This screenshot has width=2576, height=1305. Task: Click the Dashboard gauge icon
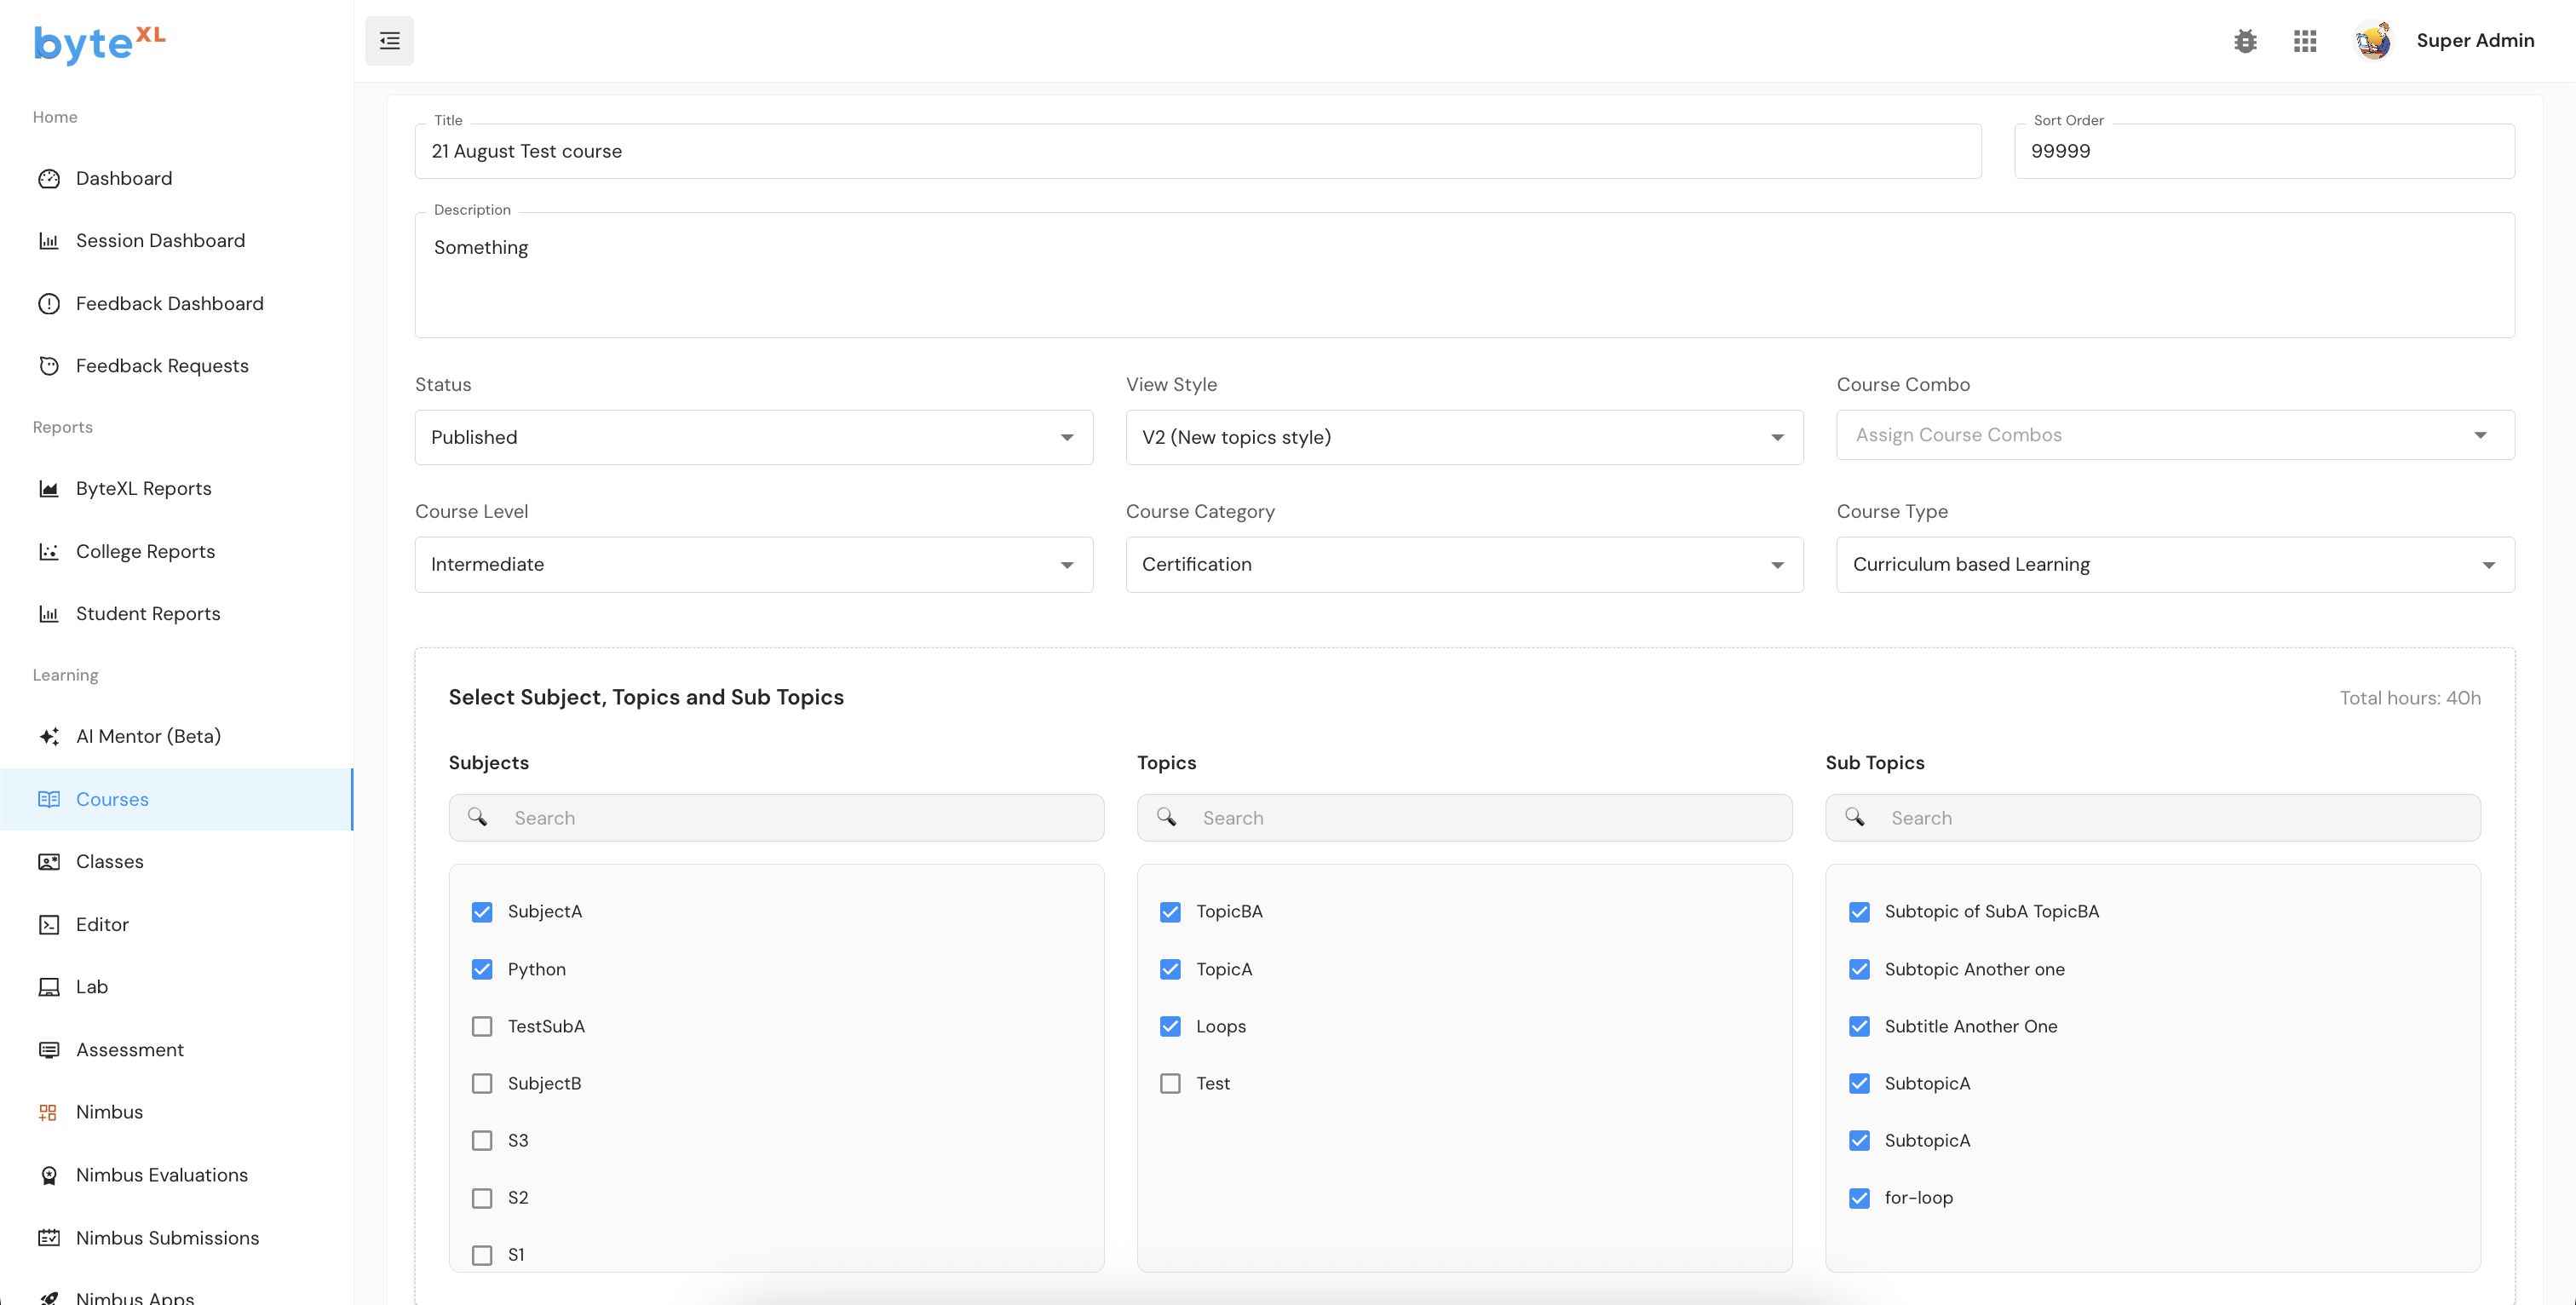coord(49,178)
